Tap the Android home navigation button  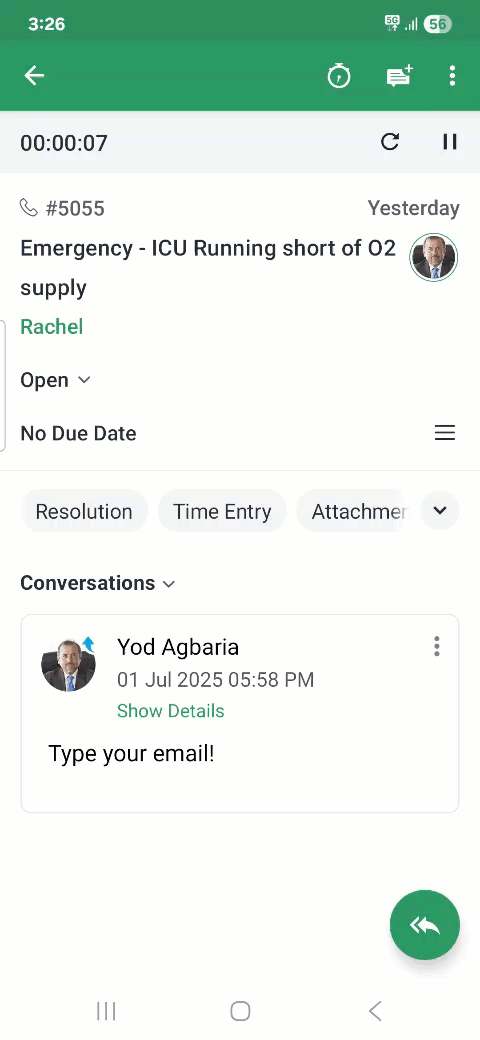pyautogui.click(x=240, y=1011)
